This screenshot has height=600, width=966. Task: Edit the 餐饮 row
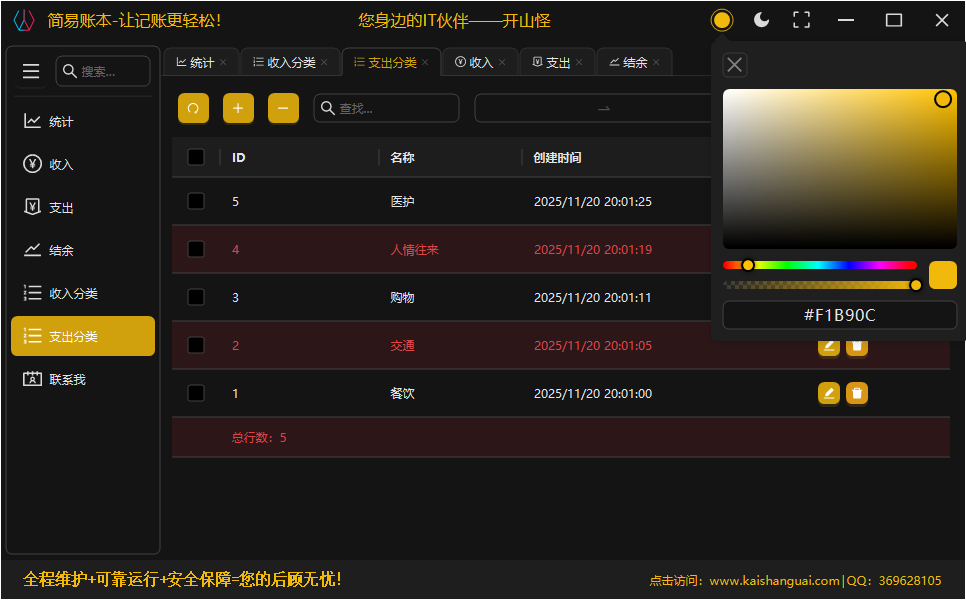point(829,393)
